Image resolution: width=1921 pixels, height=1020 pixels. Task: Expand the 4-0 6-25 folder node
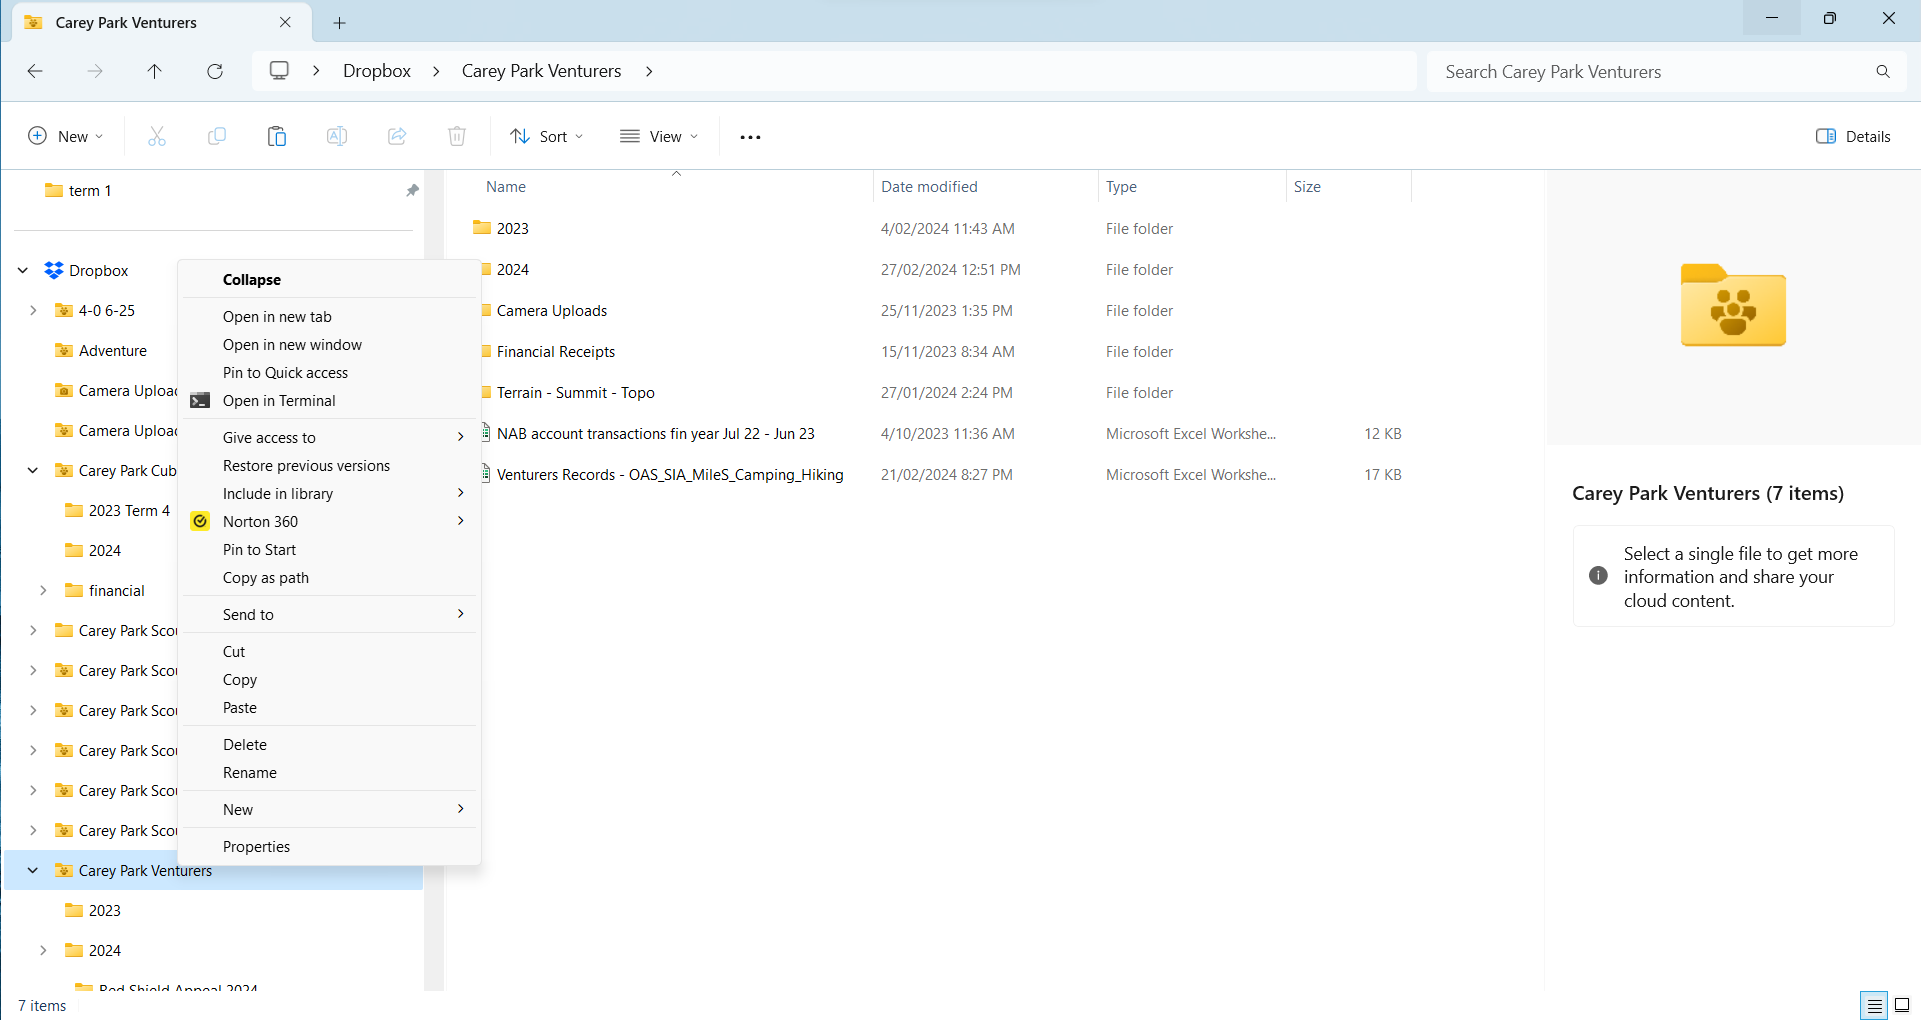pos(33,310)
